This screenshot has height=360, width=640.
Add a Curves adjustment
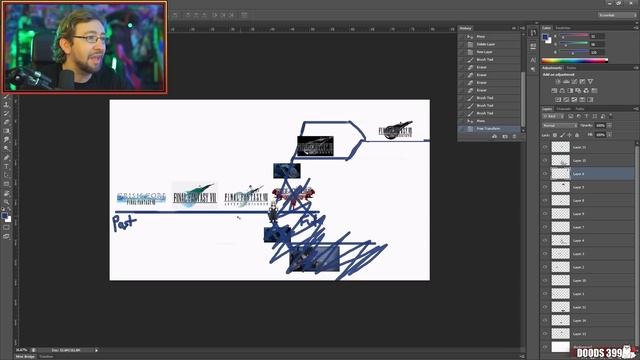pos(574,82)
